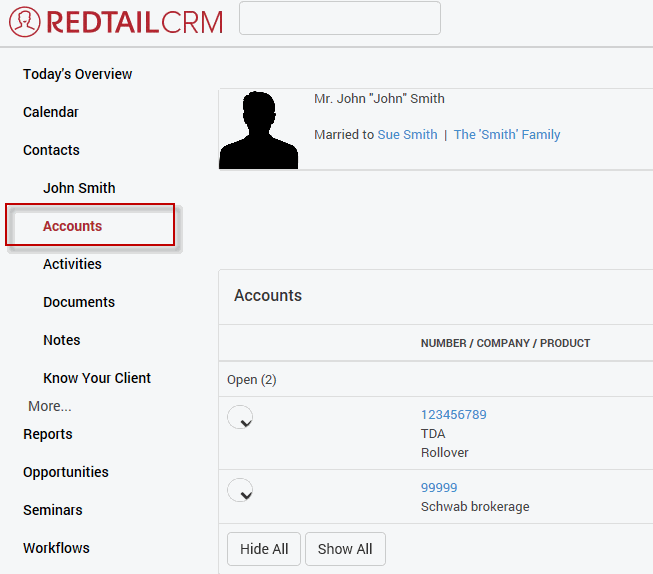Click the top search input field

click(339, 19)
